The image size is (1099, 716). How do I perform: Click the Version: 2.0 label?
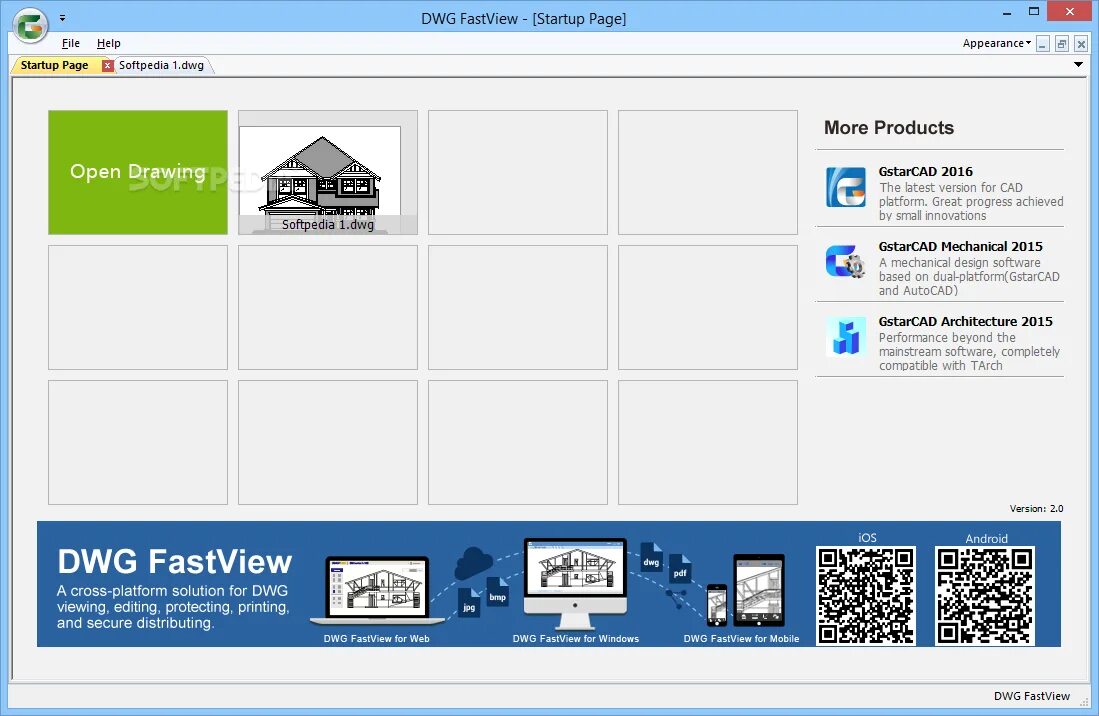coord(1036,509)
